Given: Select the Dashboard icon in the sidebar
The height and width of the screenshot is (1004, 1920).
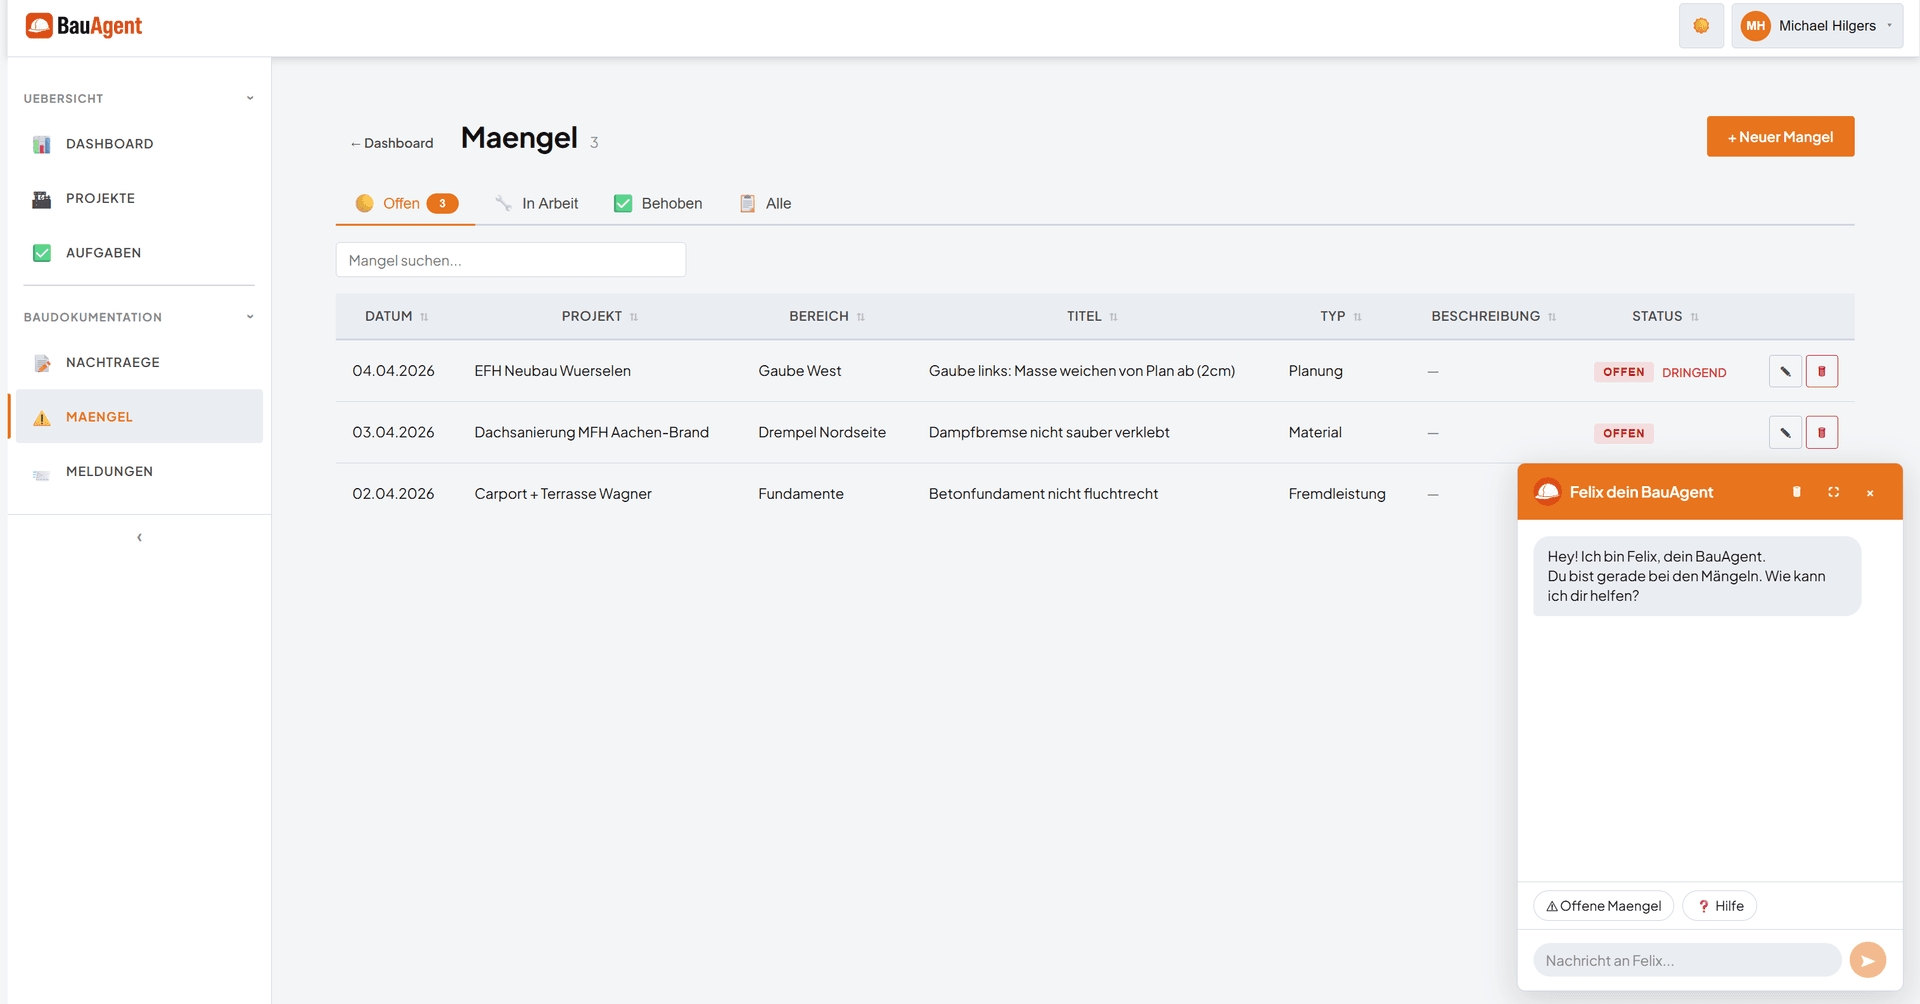Looking at the screenshot, I should [42, 144].
